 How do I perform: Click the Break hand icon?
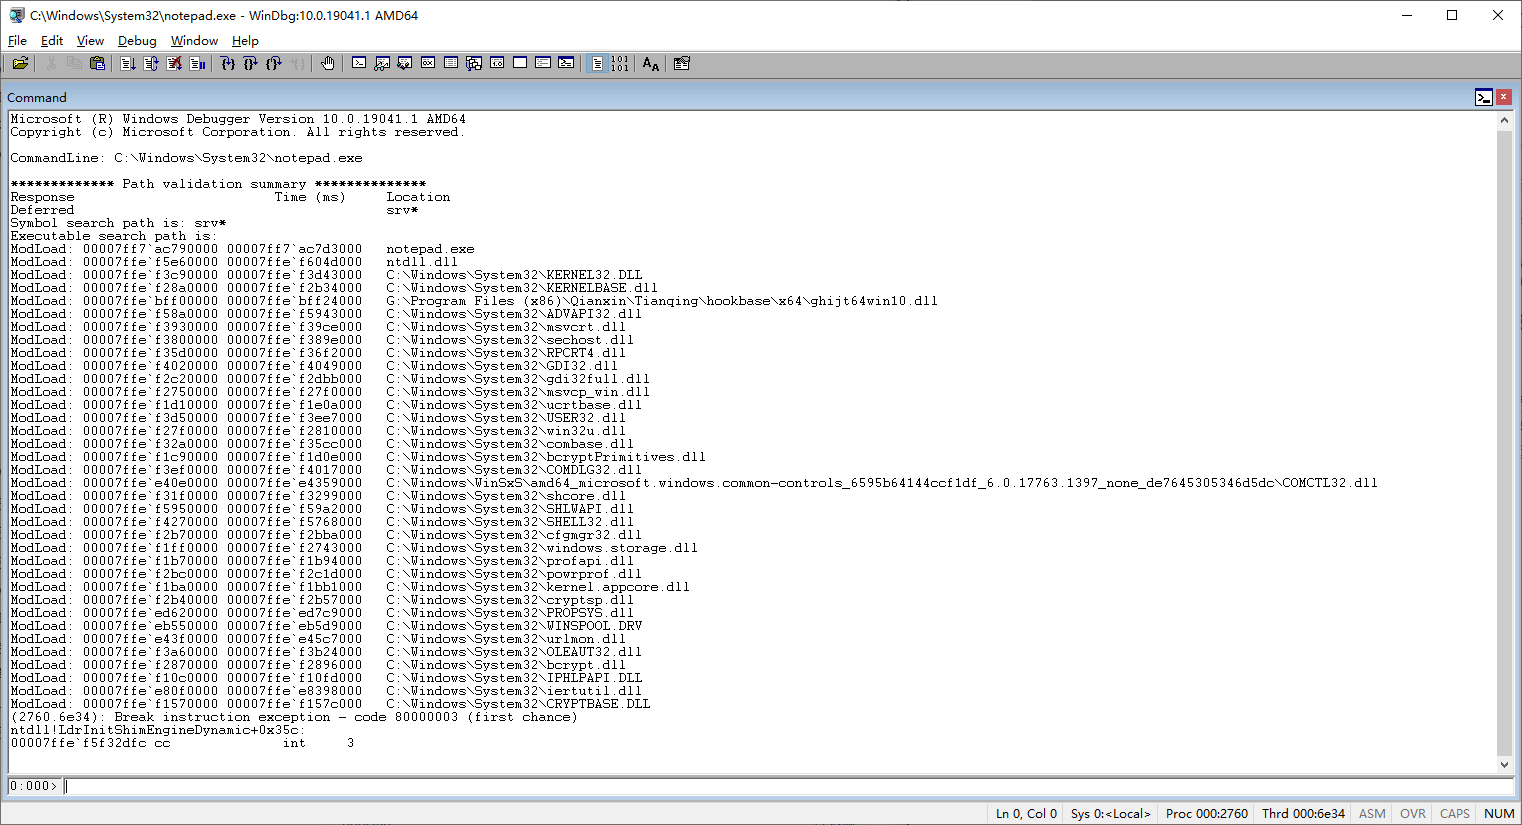pos(327,63)
